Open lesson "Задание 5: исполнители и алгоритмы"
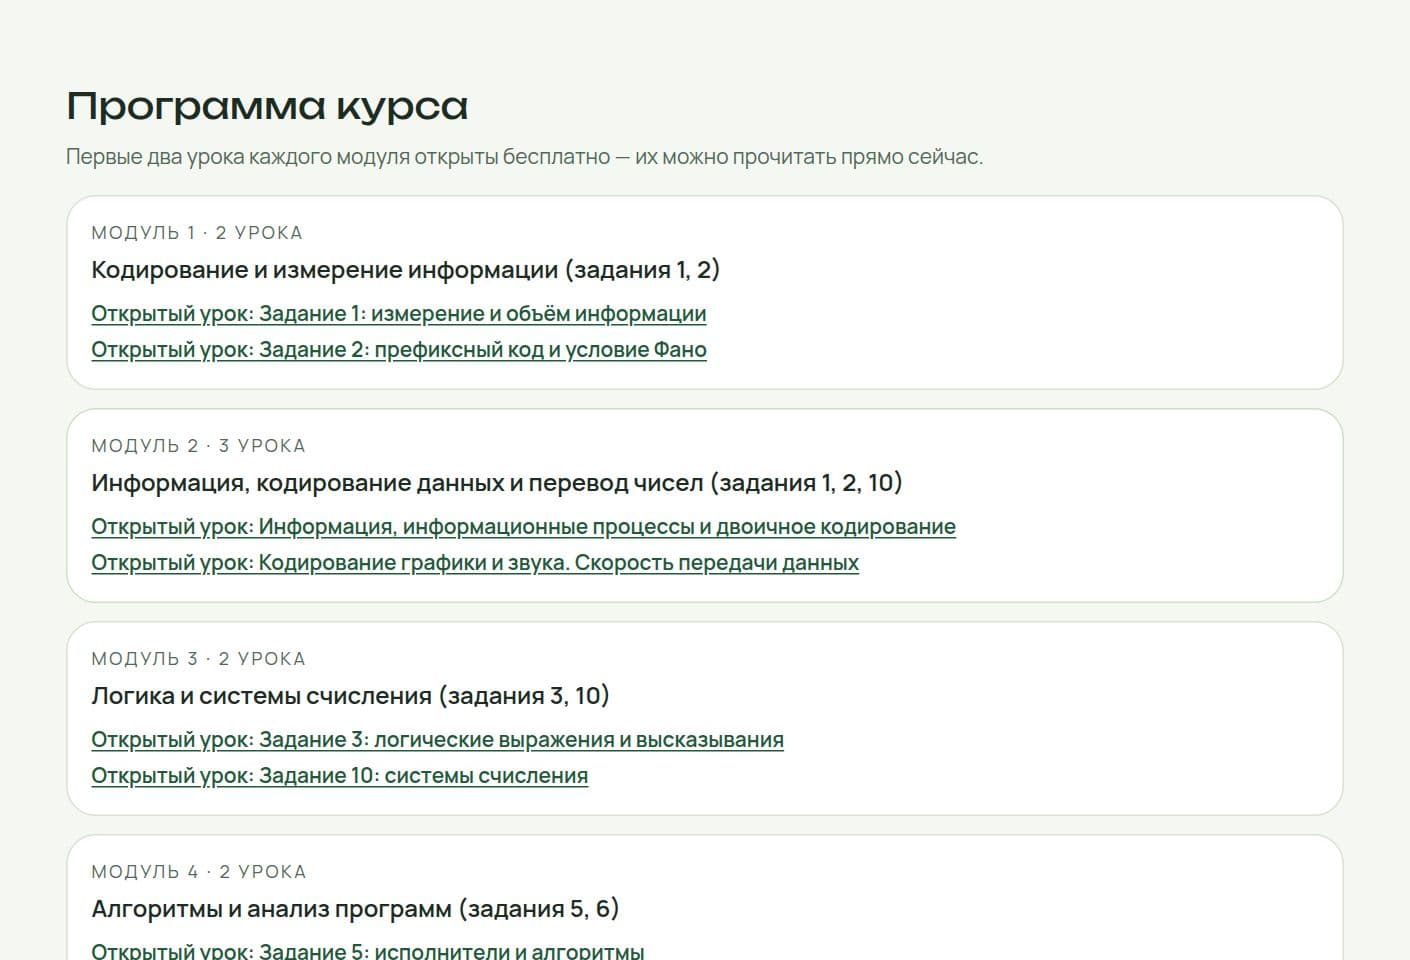The height and width of the screenshot is (960, 1410). tap(367, 951)
